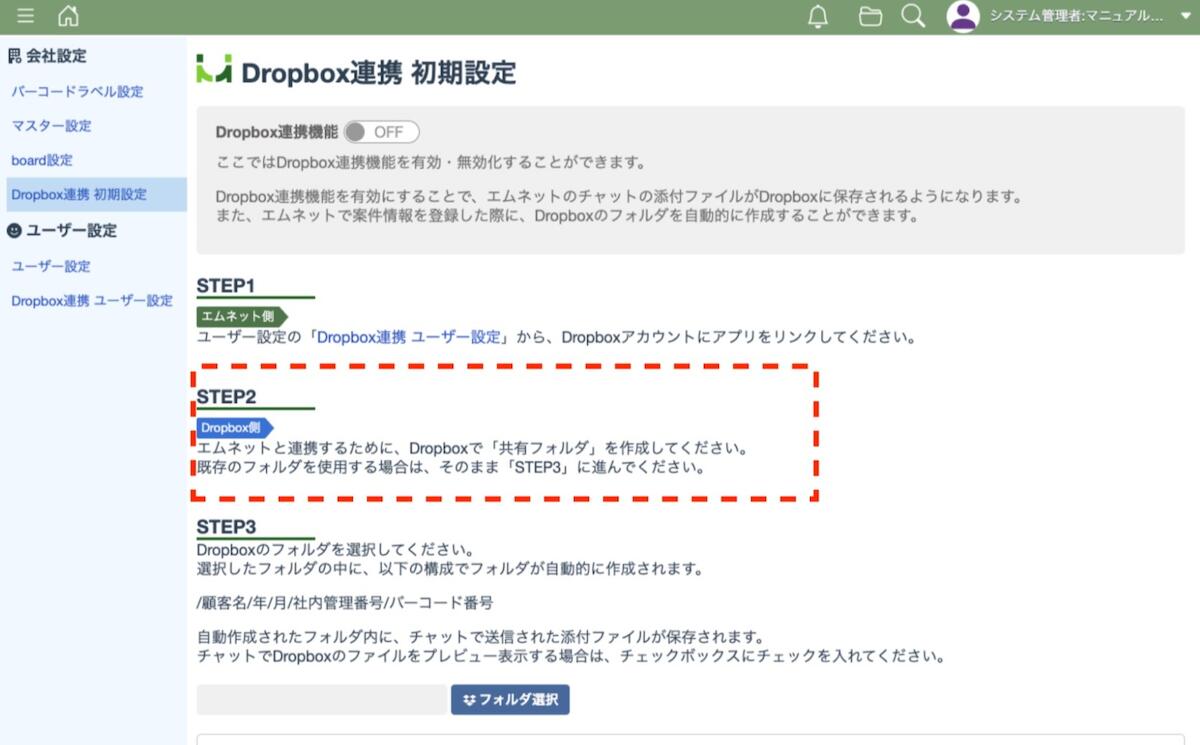Click the search magnifier icon
Viewport: 1200px width, 745px height.
(x=912, y=17)
